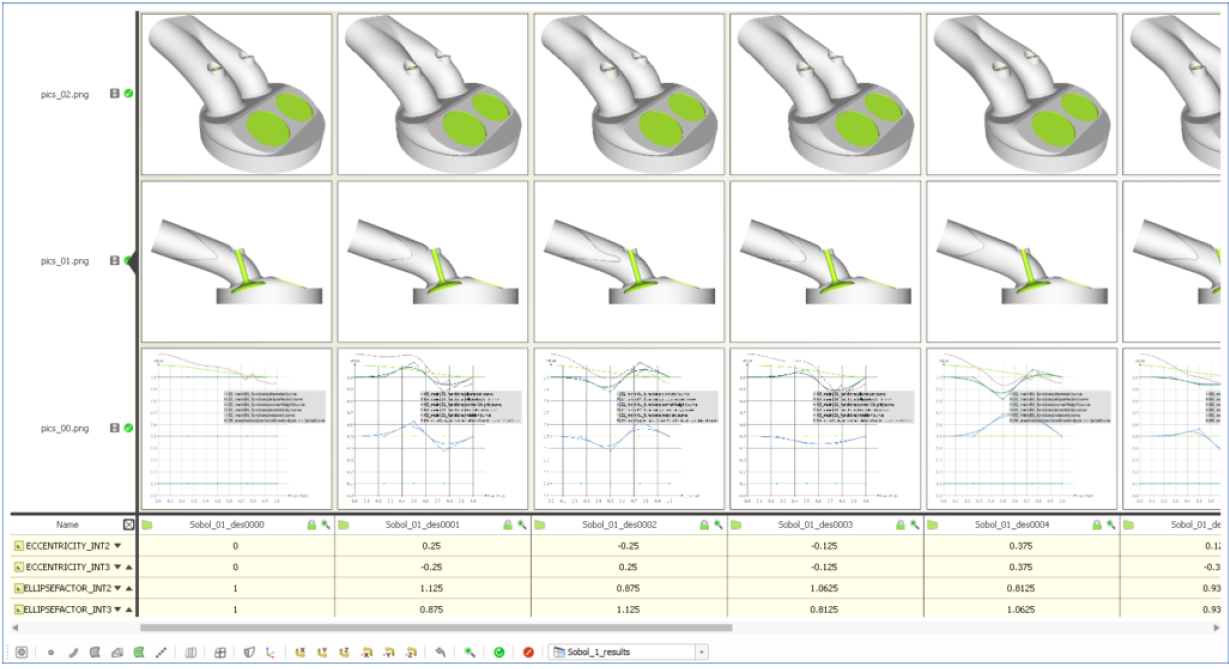Click the green folder icon of Sobol_01_des0002
Screen dimensions: 1229x669
[x=539, y=524]
